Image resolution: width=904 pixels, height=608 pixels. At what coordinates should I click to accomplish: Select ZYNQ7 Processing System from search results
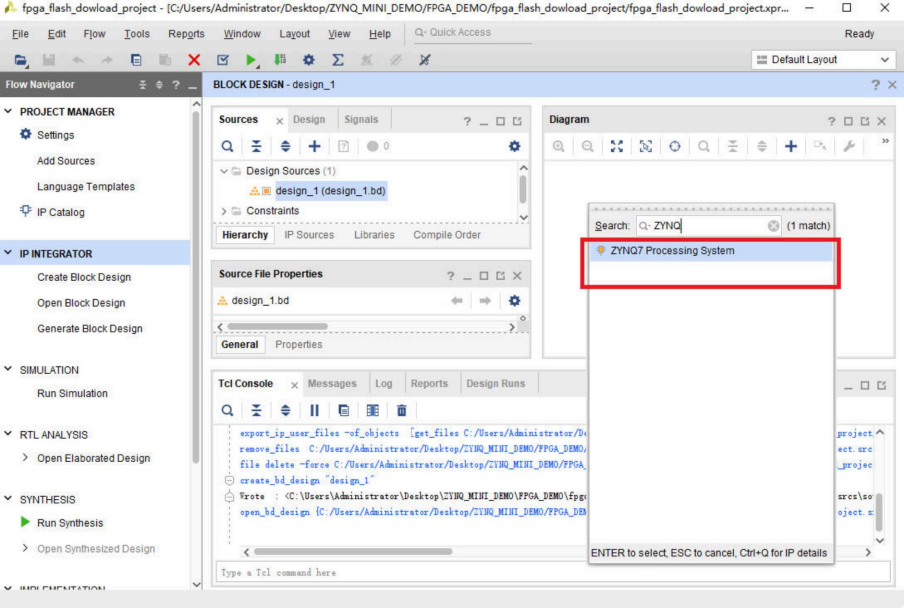click(x=672, y=251)
